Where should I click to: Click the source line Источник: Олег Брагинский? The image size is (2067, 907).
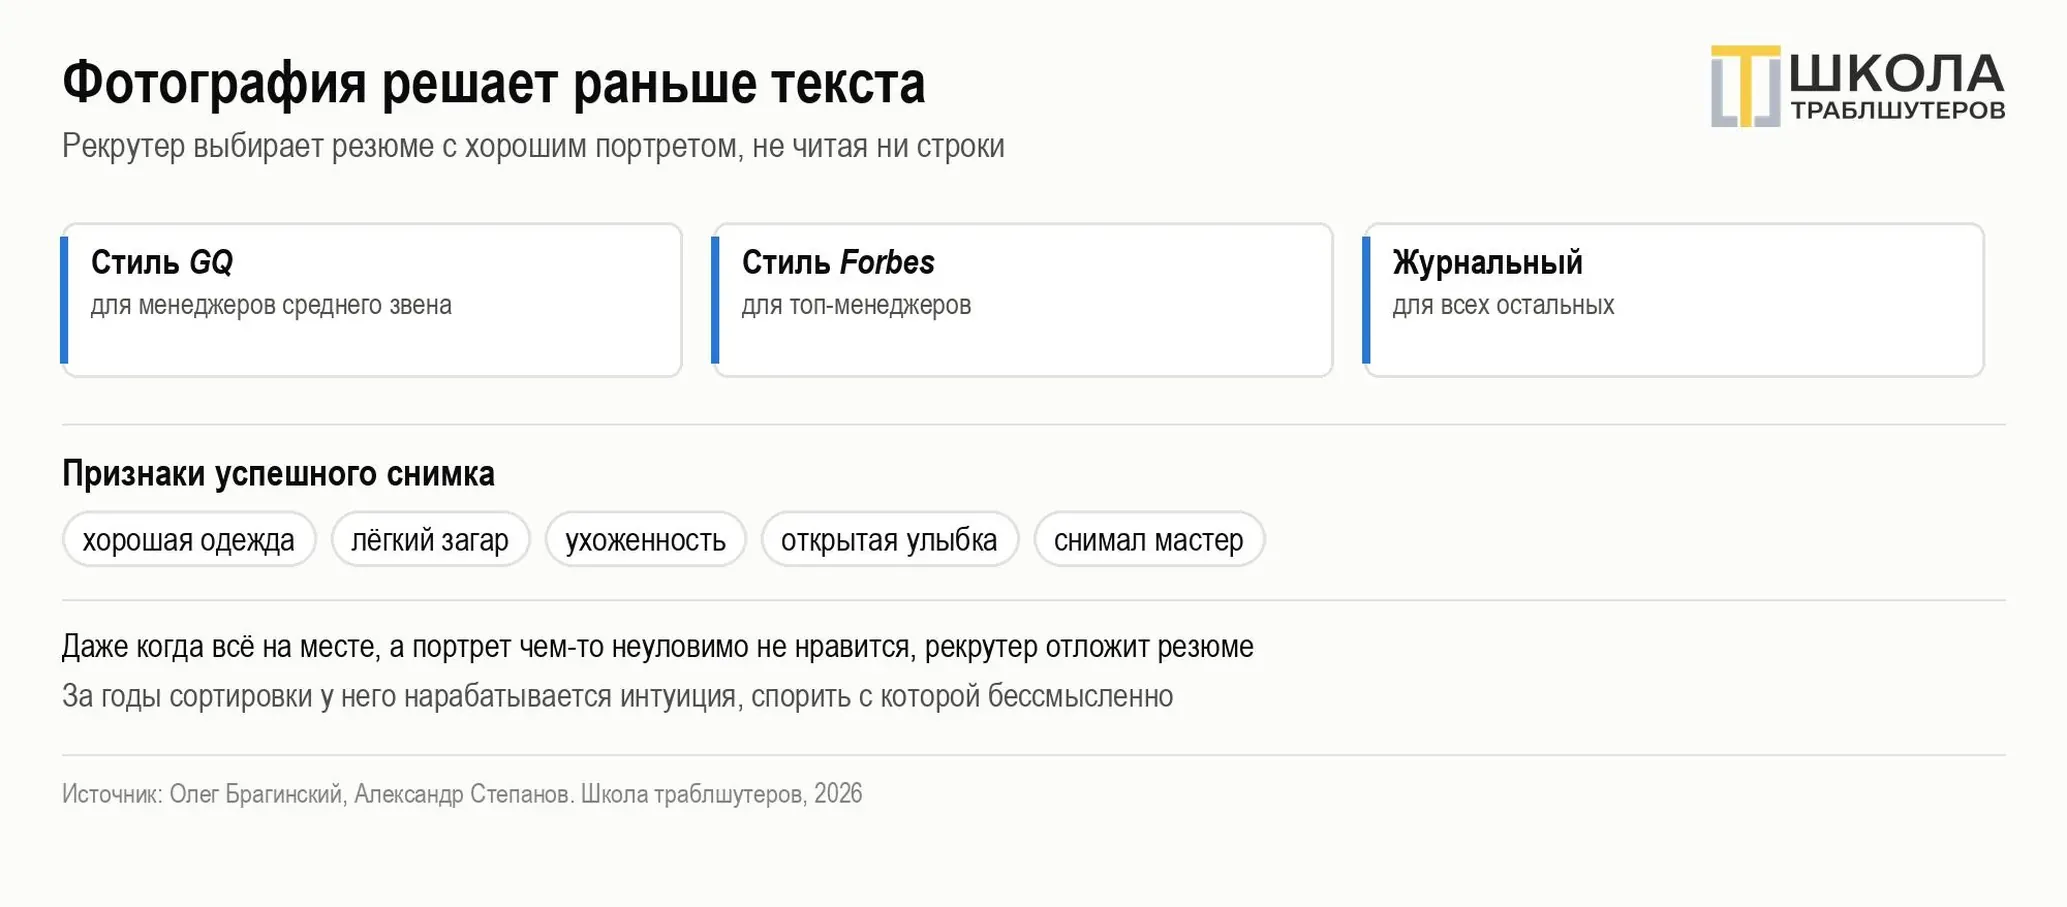[x=462, y=794]
